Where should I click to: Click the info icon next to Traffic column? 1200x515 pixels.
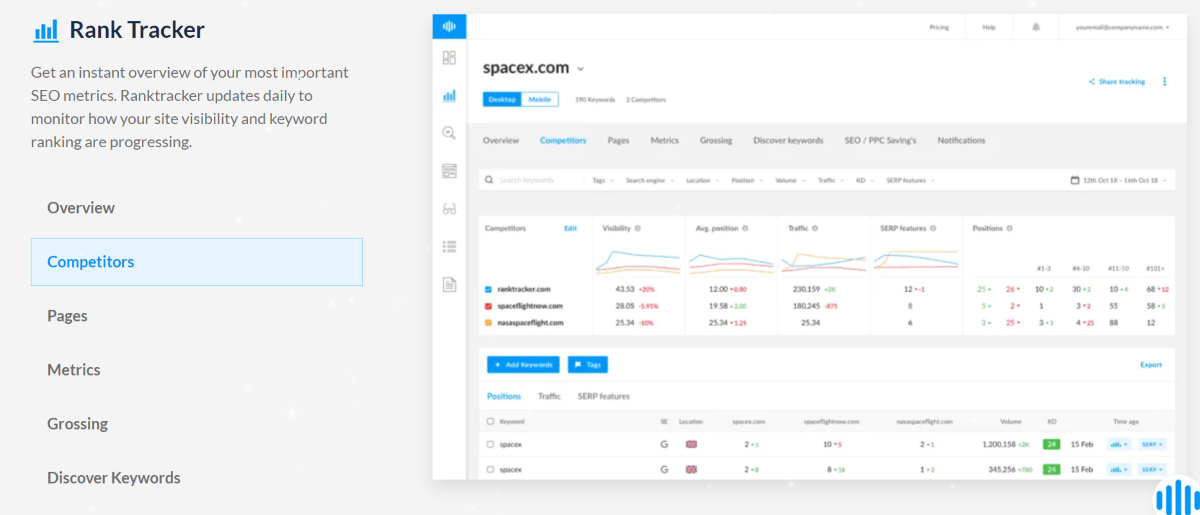pos(815,228)
